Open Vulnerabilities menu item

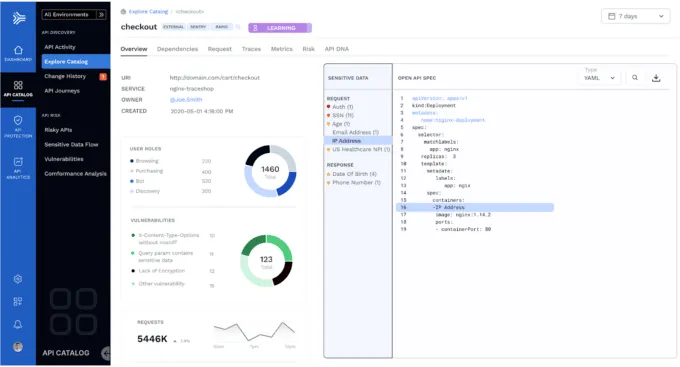64,159
